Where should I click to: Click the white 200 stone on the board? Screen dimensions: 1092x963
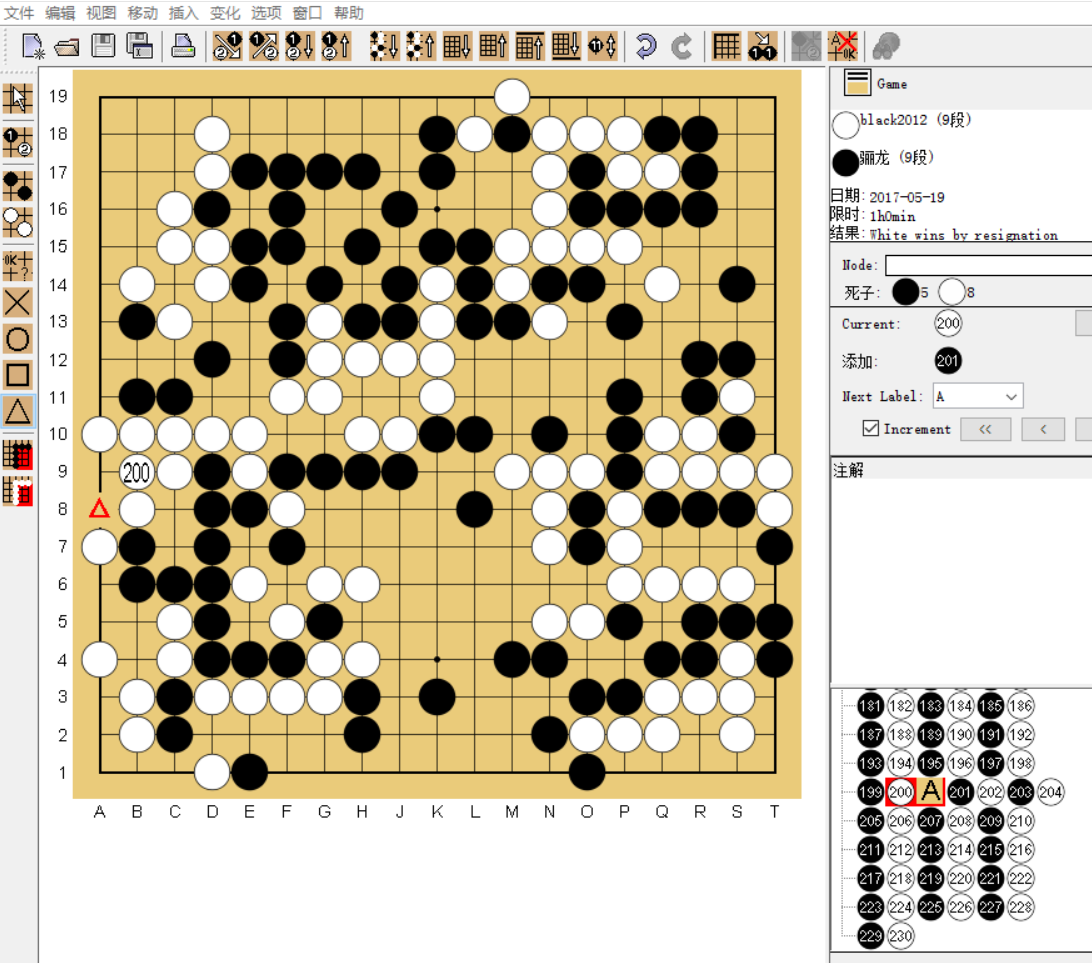[137, 473]
